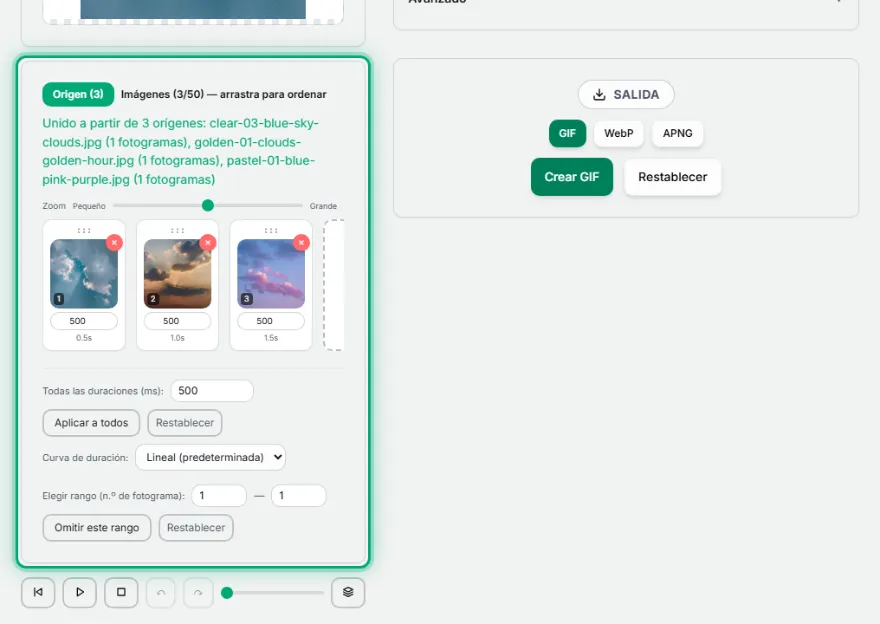Grab the drag handle above frame 3

[x=271, y=230]
